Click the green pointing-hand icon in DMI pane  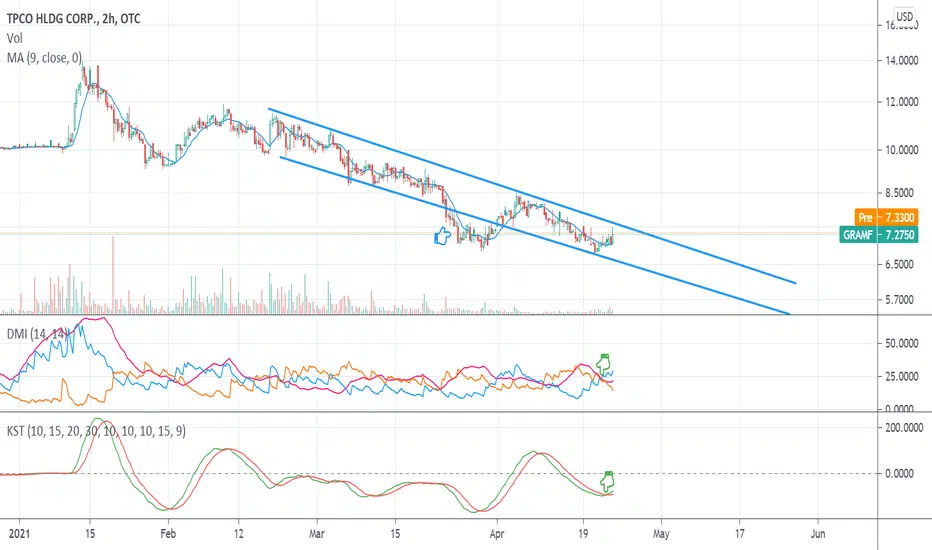click(x=604, y=364)
